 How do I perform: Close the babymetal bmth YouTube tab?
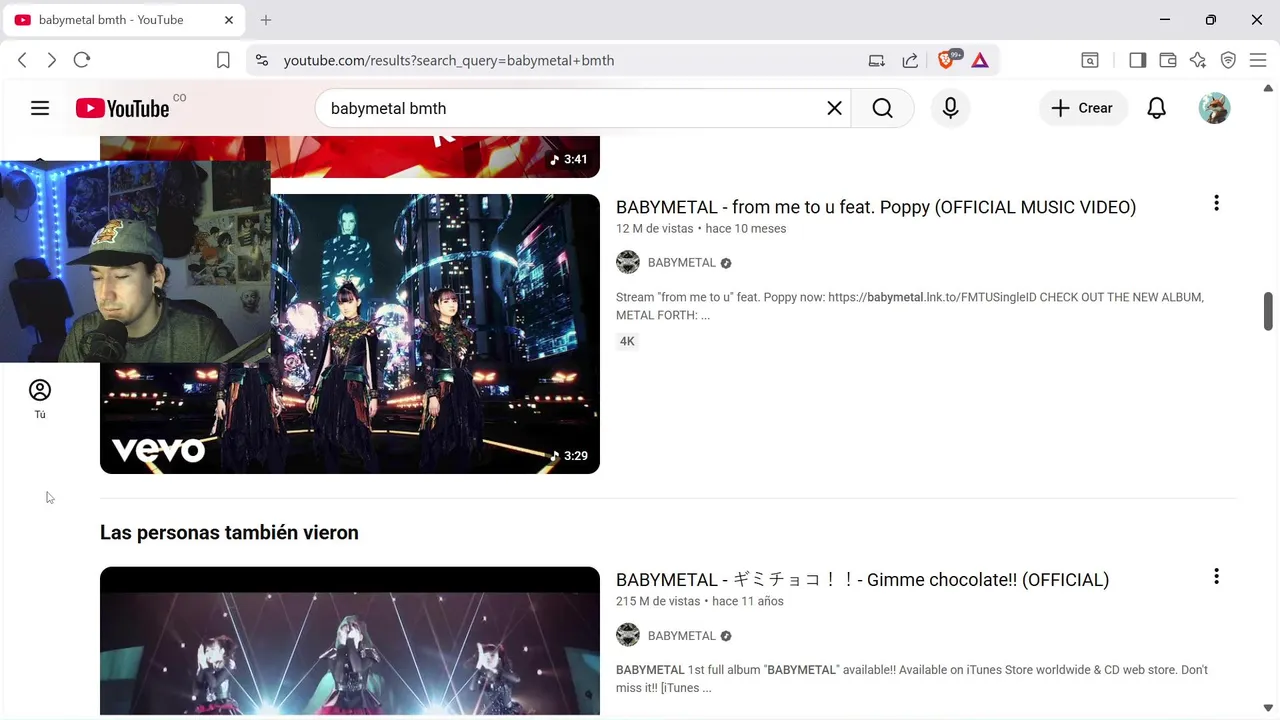[229, 20]
